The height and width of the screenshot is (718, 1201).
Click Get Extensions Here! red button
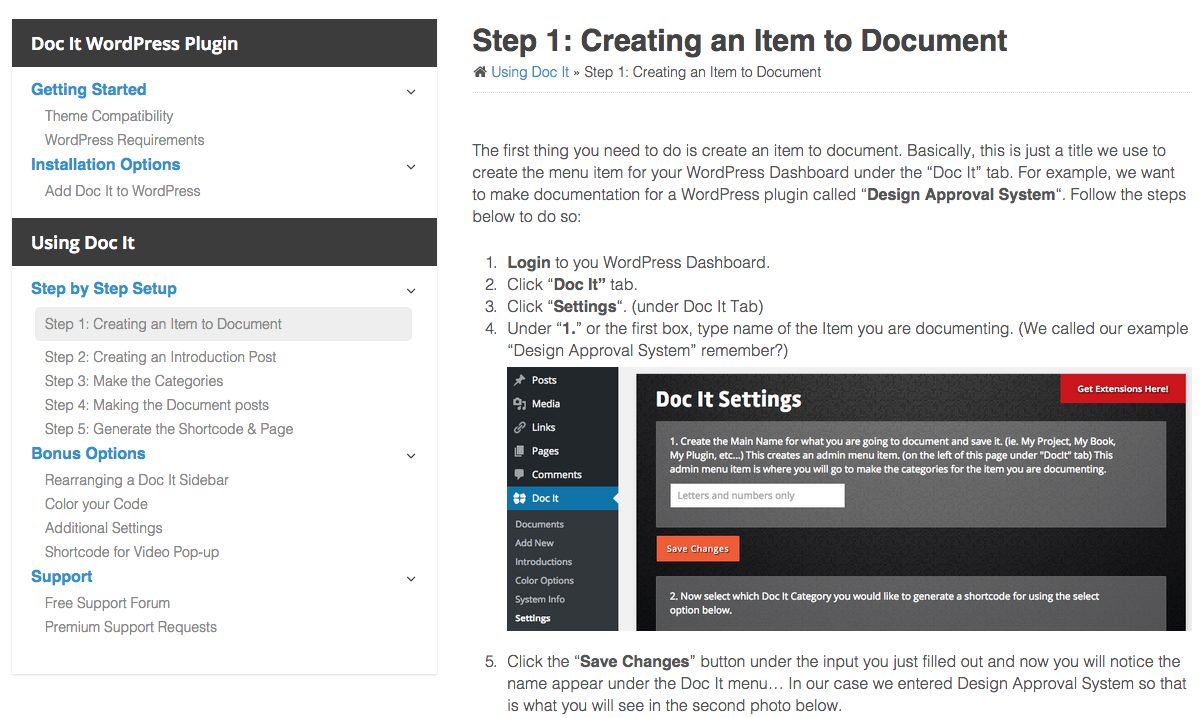coord(1122,389)
